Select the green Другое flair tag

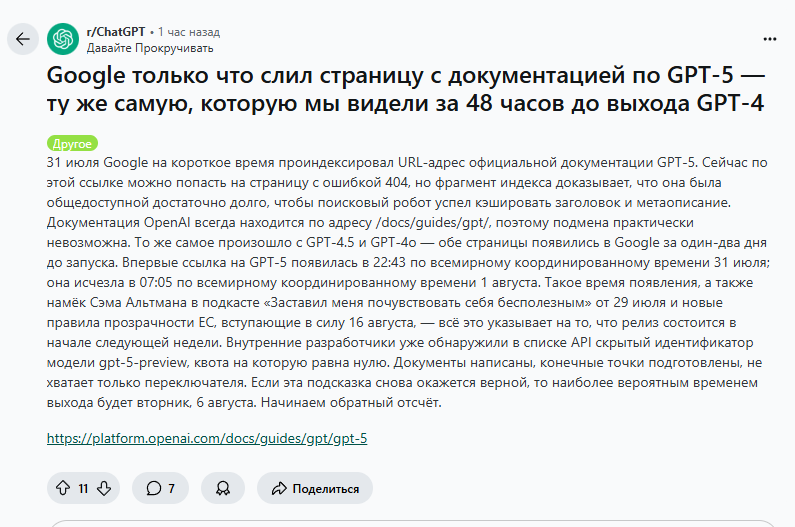tap(72, 144)
